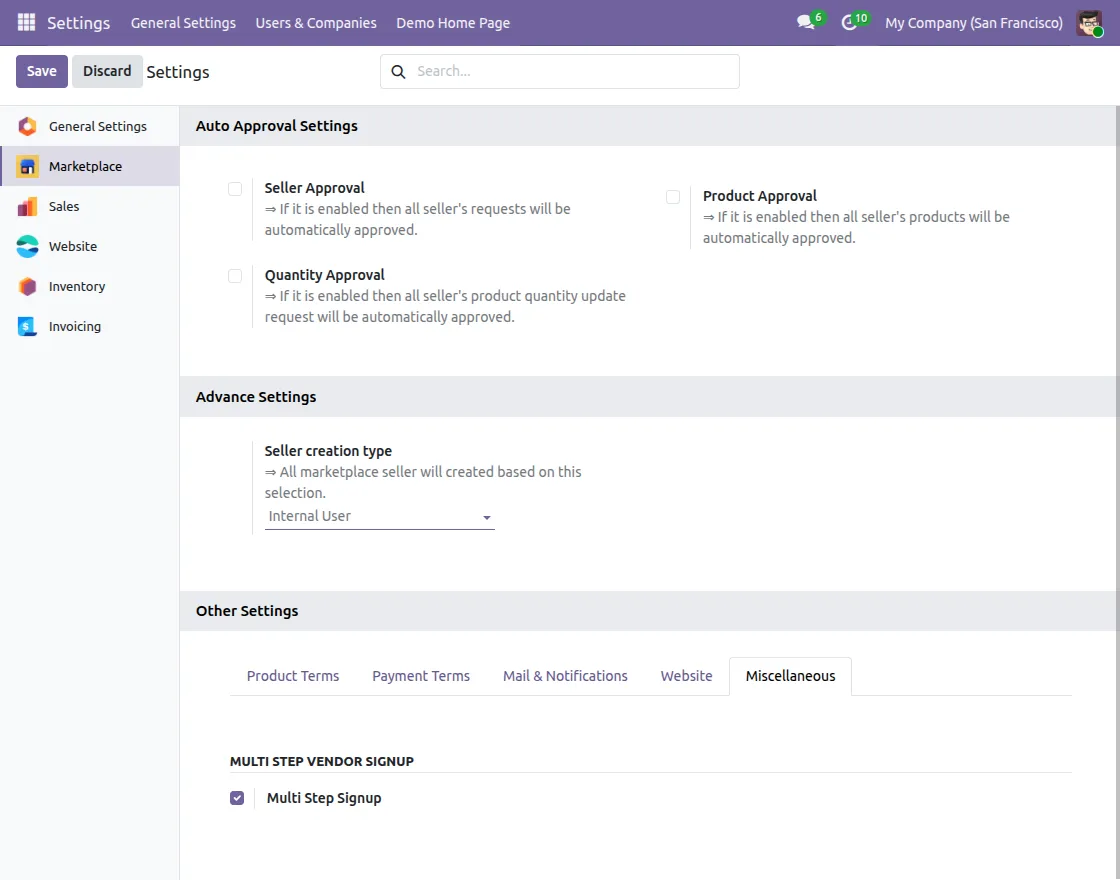Enable the Product Approval checkbox

(x=673, y=196)
